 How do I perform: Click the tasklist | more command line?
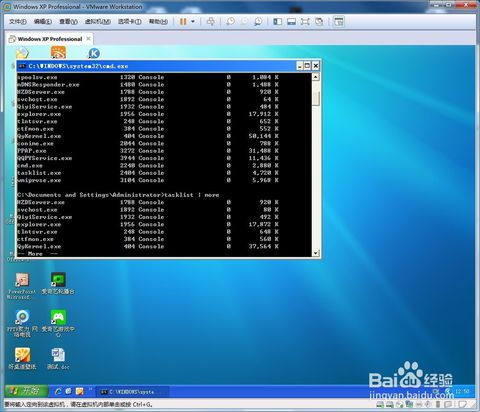click(118, 195)
